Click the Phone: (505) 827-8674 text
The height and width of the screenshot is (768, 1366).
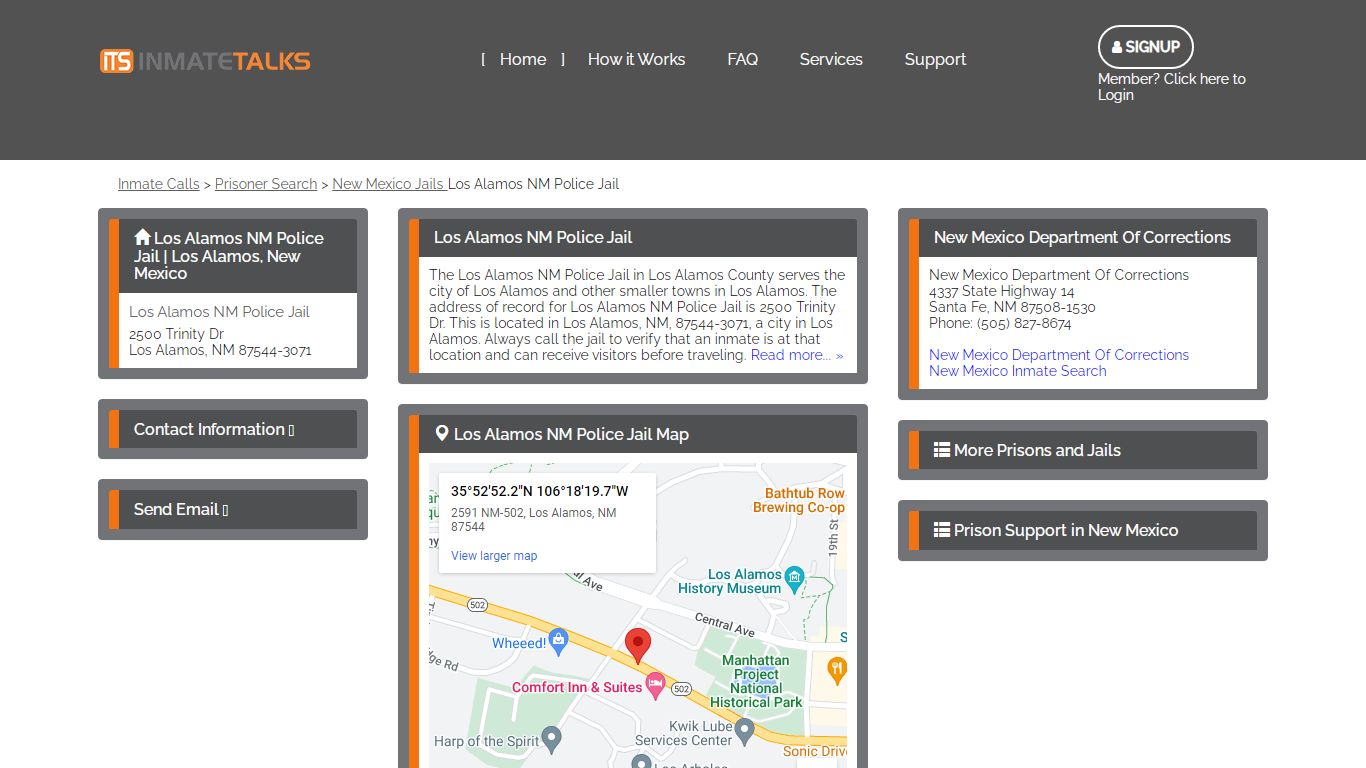tap(1000, 323)
